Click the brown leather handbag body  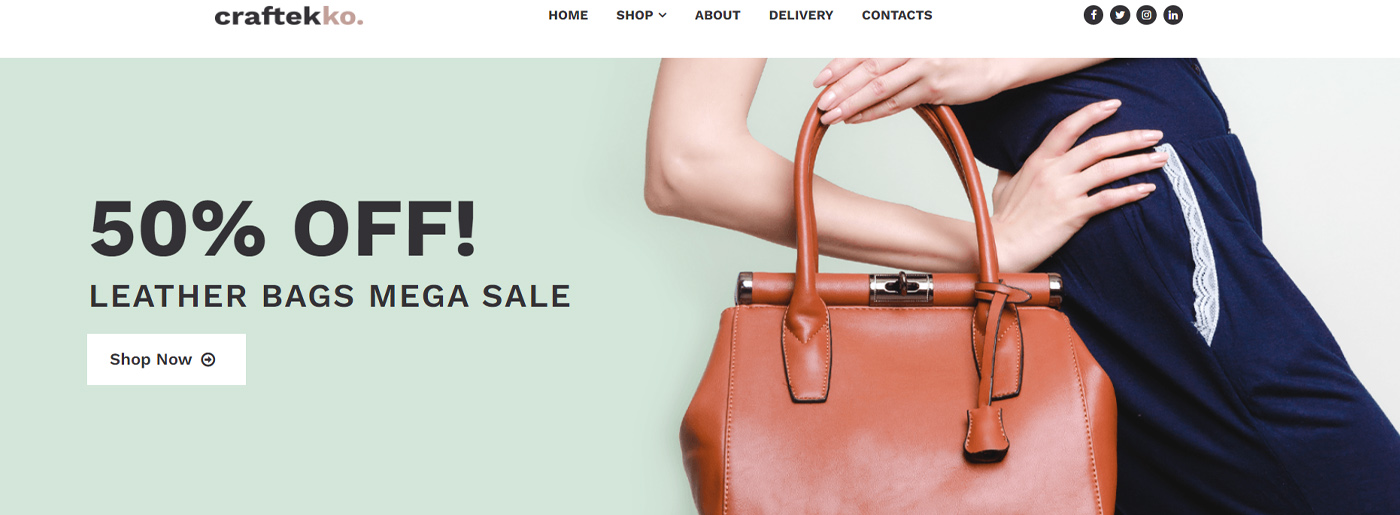pyautogui.click(x=898, y=410)
